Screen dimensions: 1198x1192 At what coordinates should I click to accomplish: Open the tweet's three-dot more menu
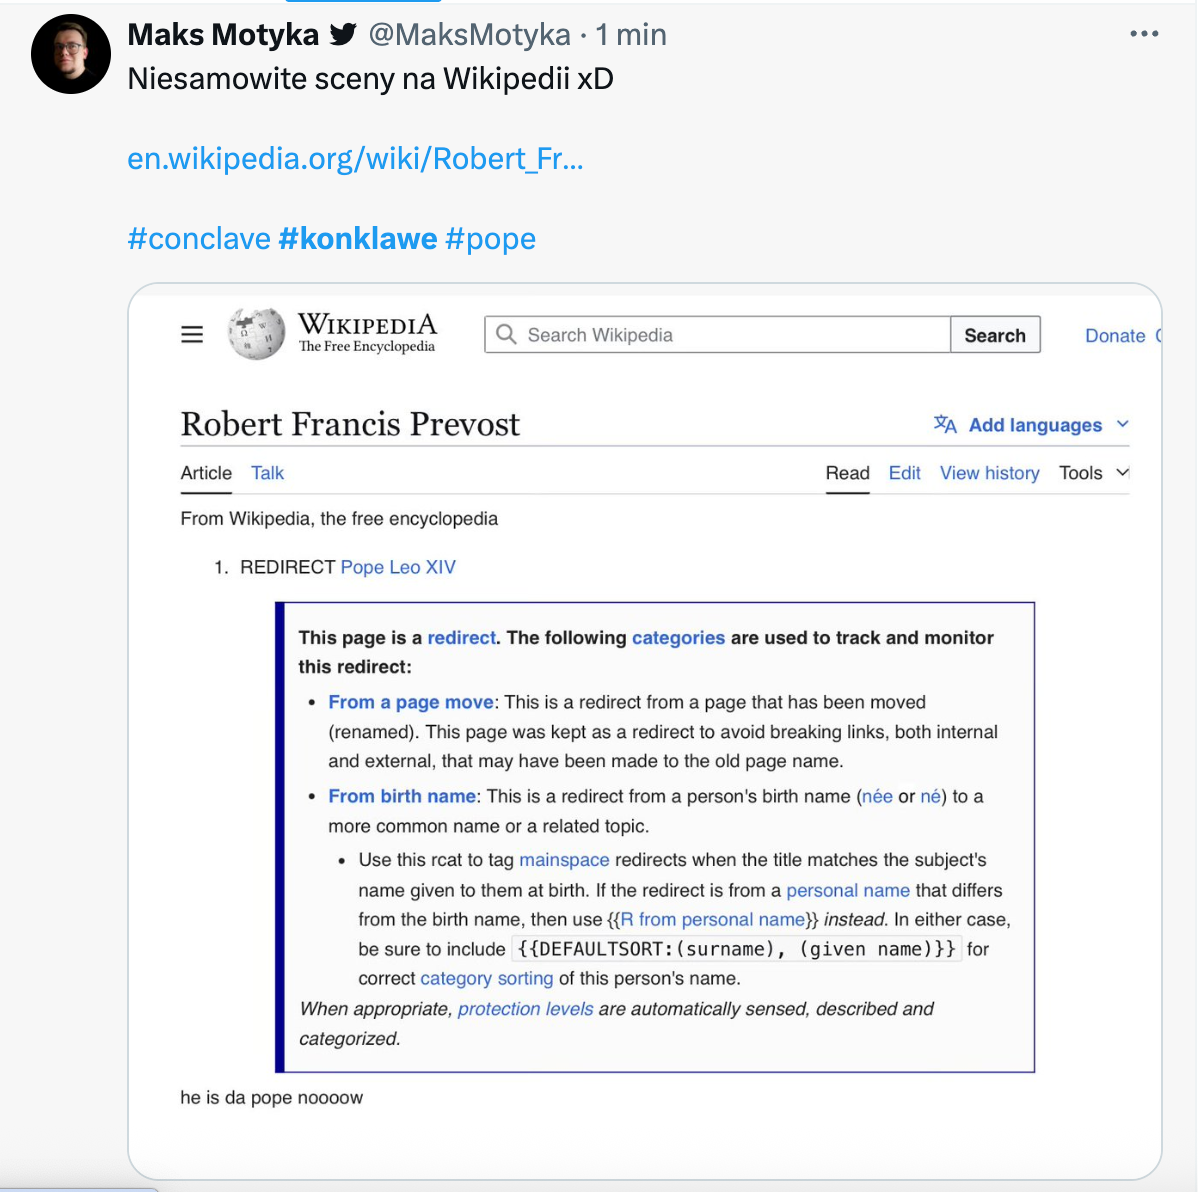coord(1144,34)
